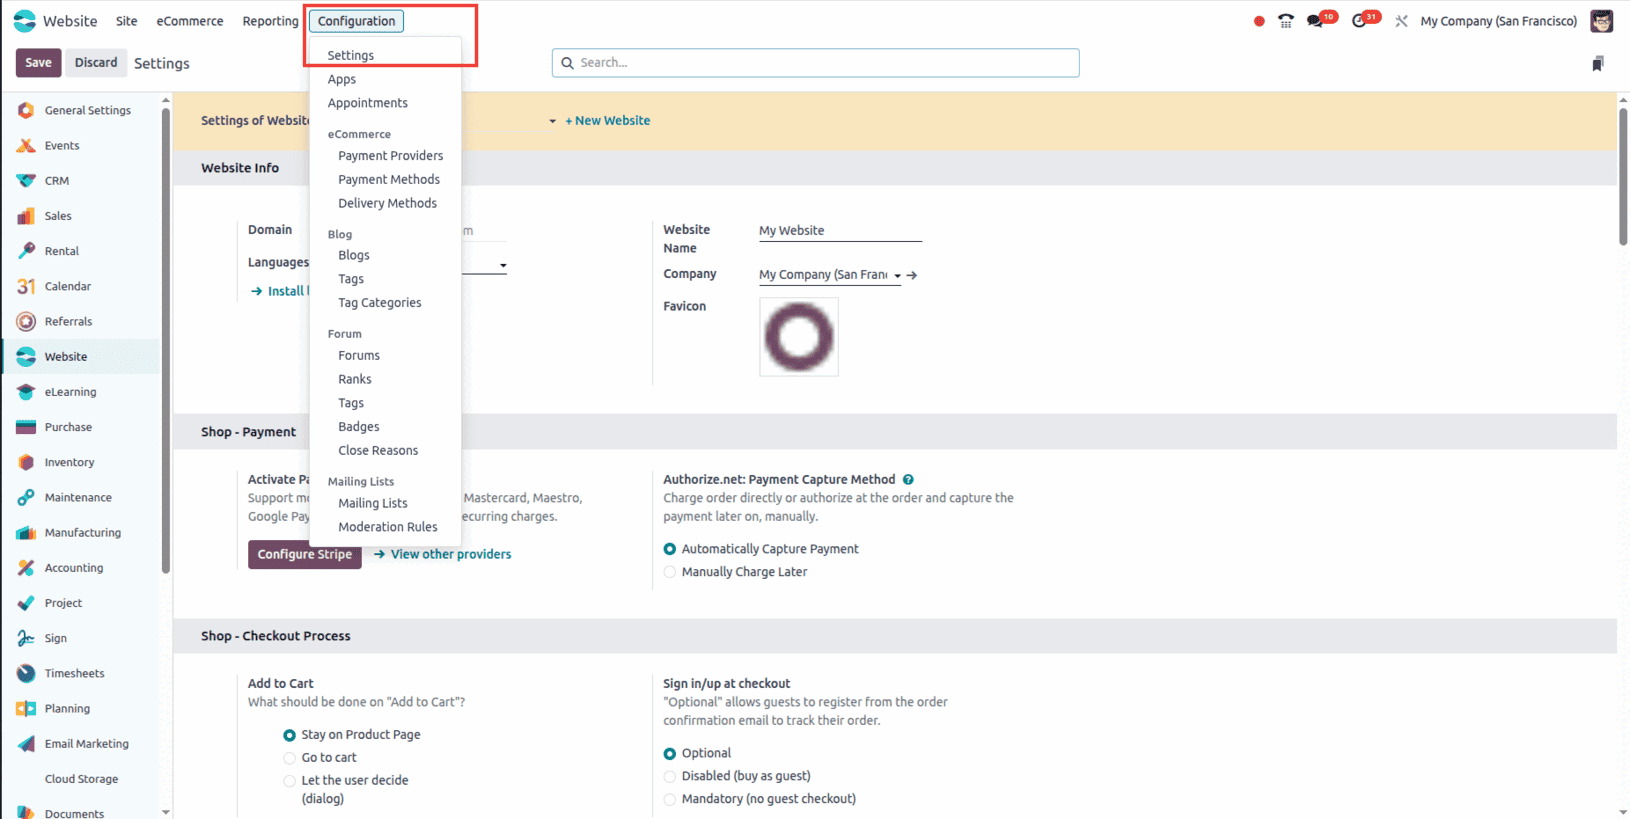Screen dimensions: 1630x819
Task: Go to Rental settings icon
Action: [x=26, y=251]
